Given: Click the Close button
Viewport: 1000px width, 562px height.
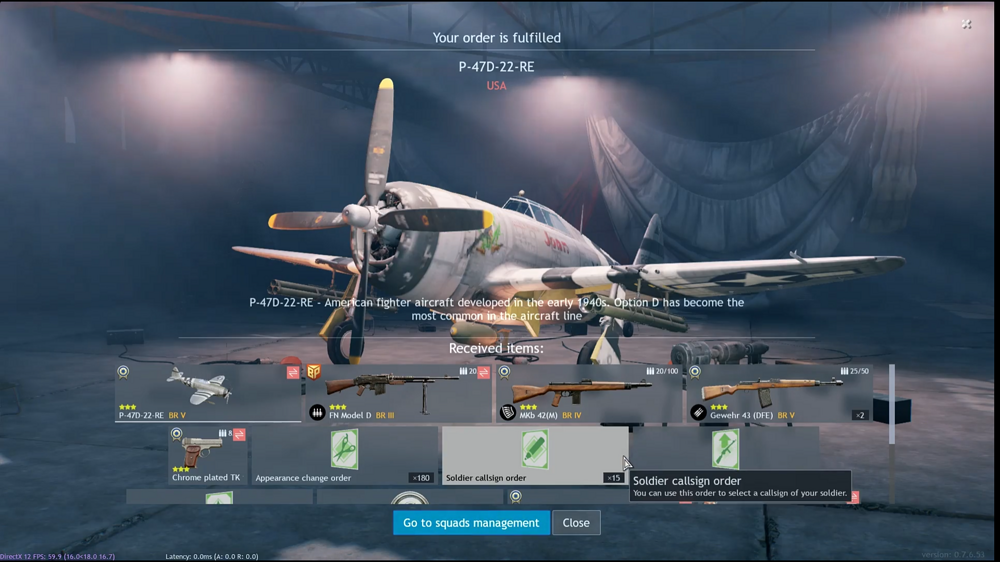Looking at the screenshot, I should coord(576,522).
